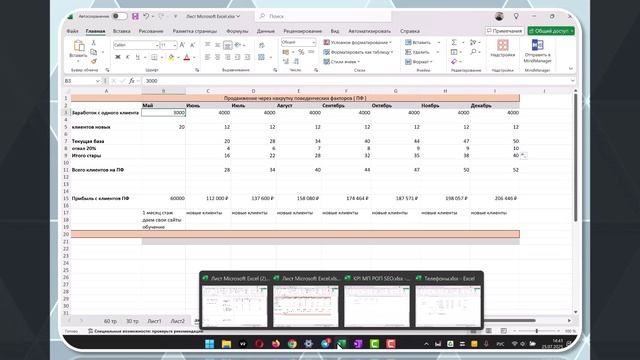This screenshot has width=640, height=360.
Task: Center cell text horizontally
Action: click(218, 57)
